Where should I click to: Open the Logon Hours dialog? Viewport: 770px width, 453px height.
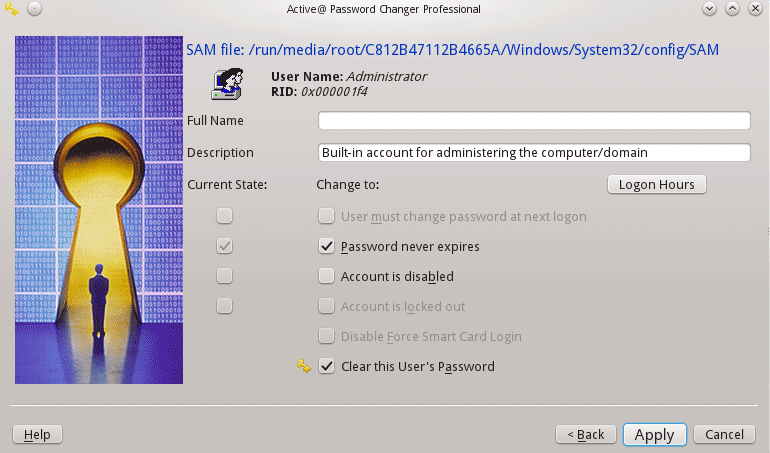click(x=657, y=185)
